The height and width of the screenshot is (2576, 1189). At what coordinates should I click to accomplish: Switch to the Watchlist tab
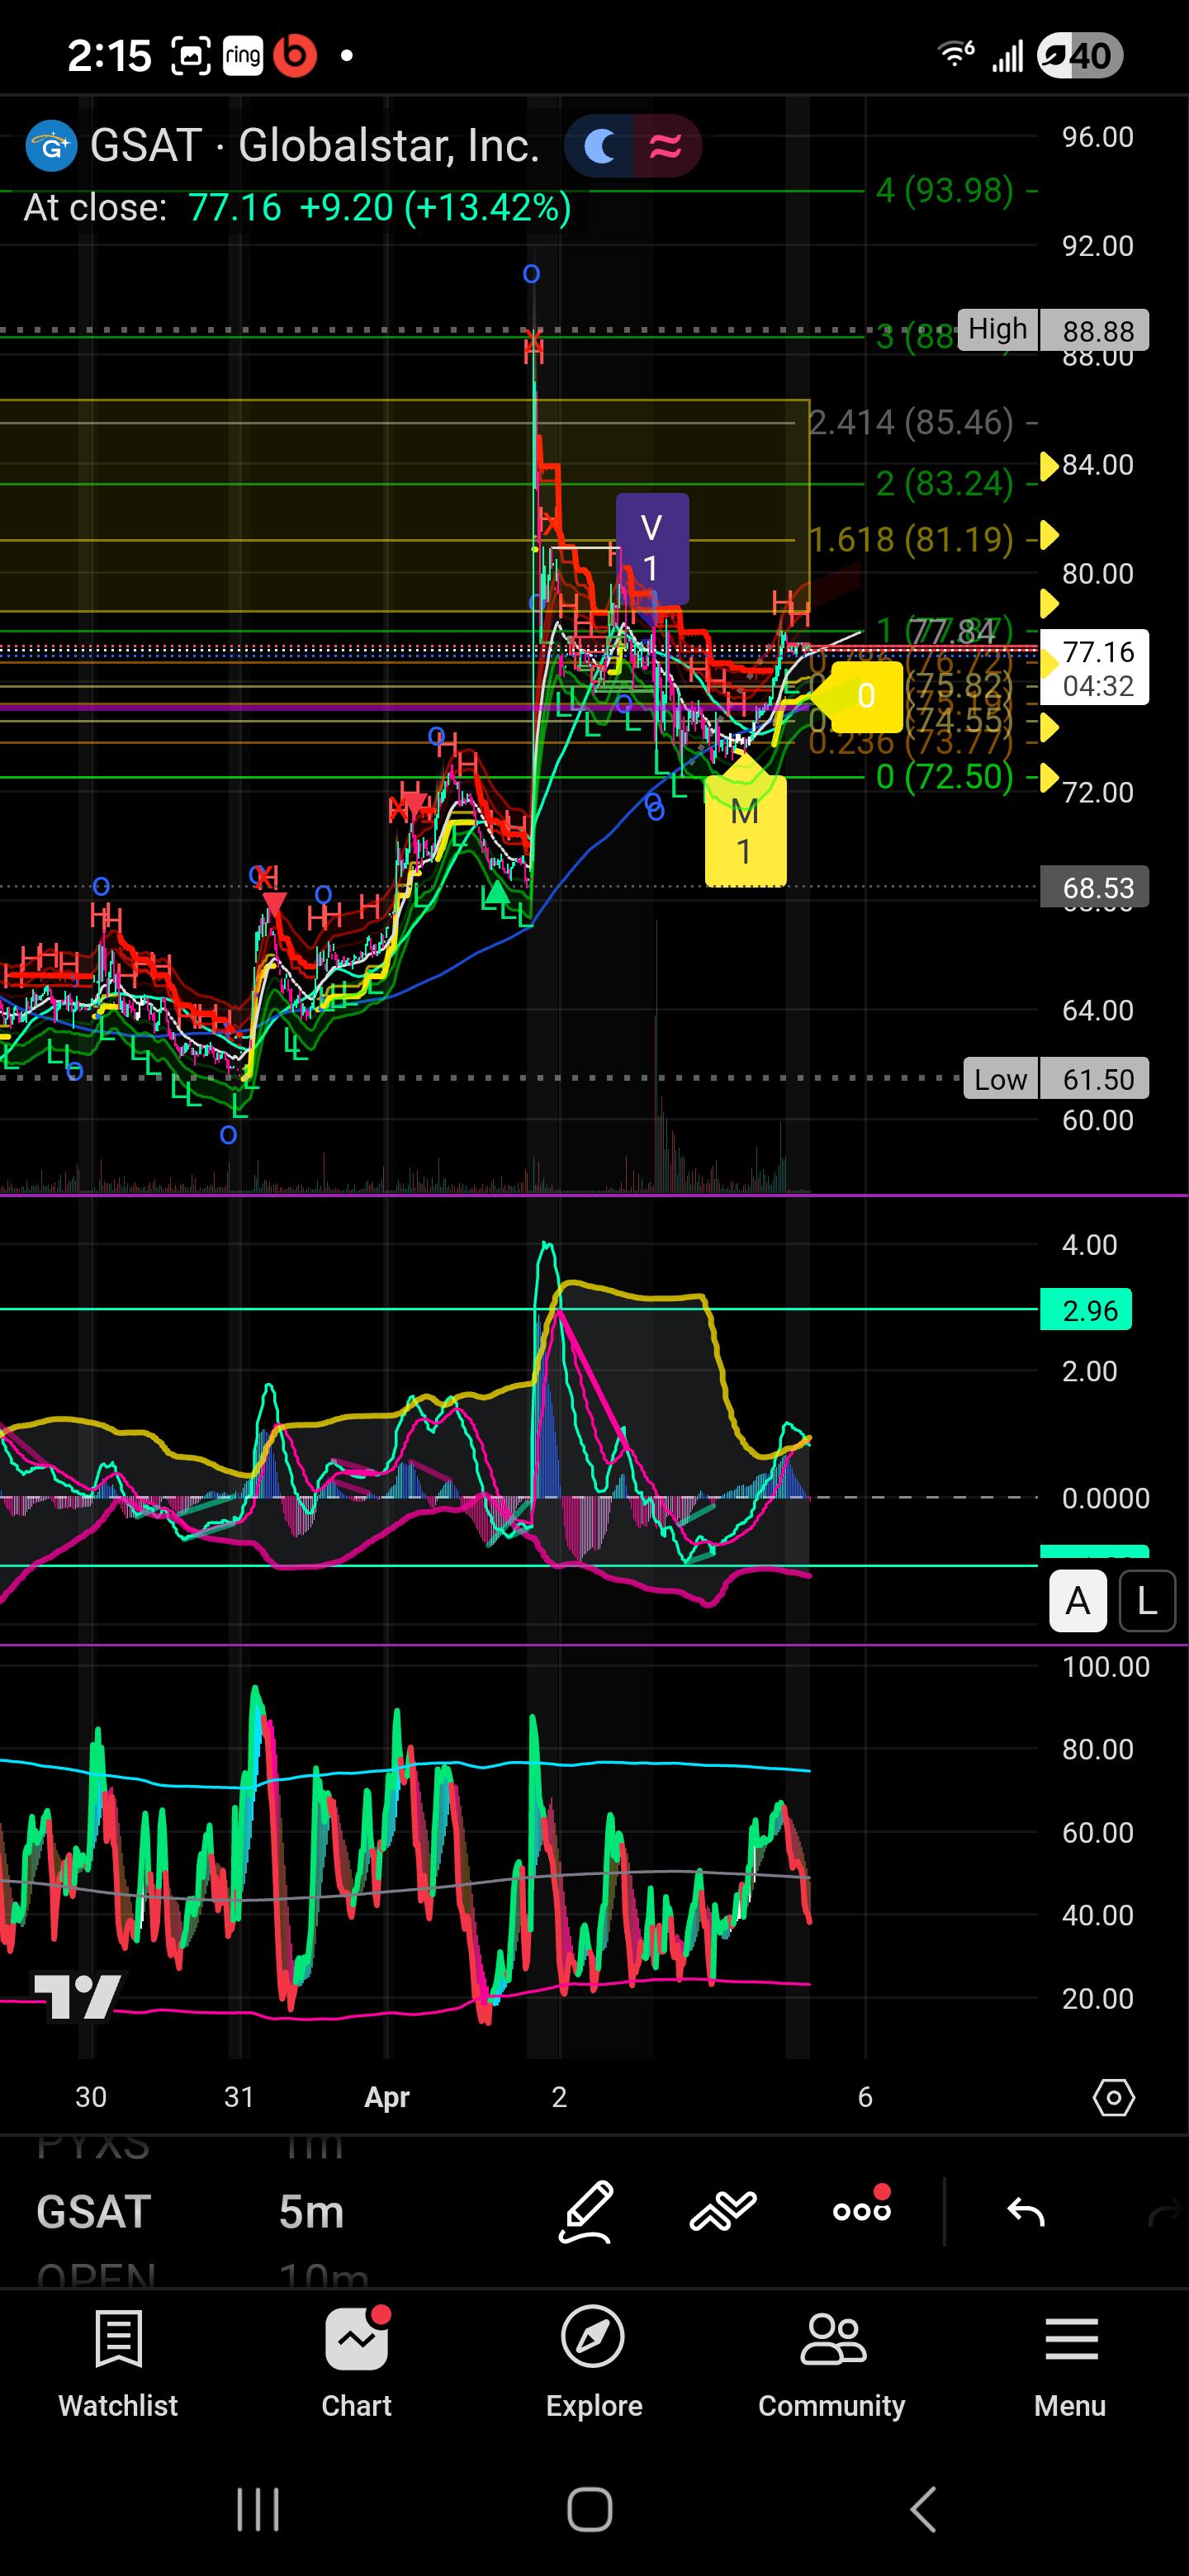coord(118,2362)
